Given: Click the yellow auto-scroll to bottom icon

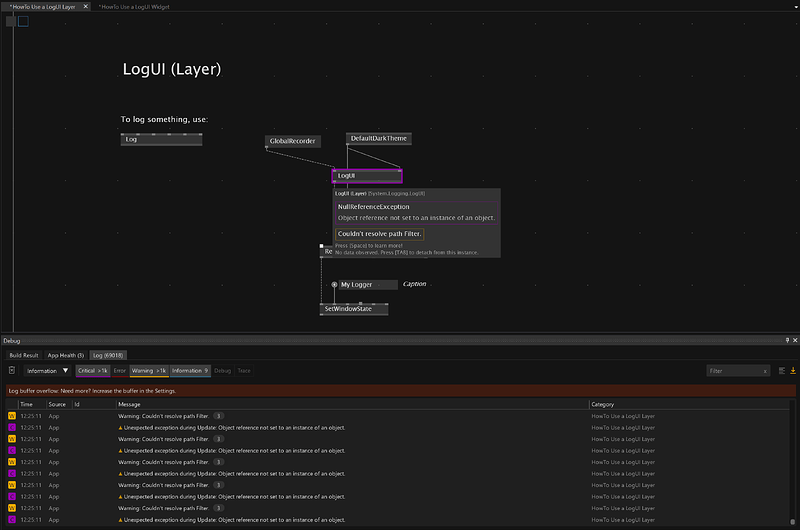Looking at the screenshot, I should click(793, 371).
